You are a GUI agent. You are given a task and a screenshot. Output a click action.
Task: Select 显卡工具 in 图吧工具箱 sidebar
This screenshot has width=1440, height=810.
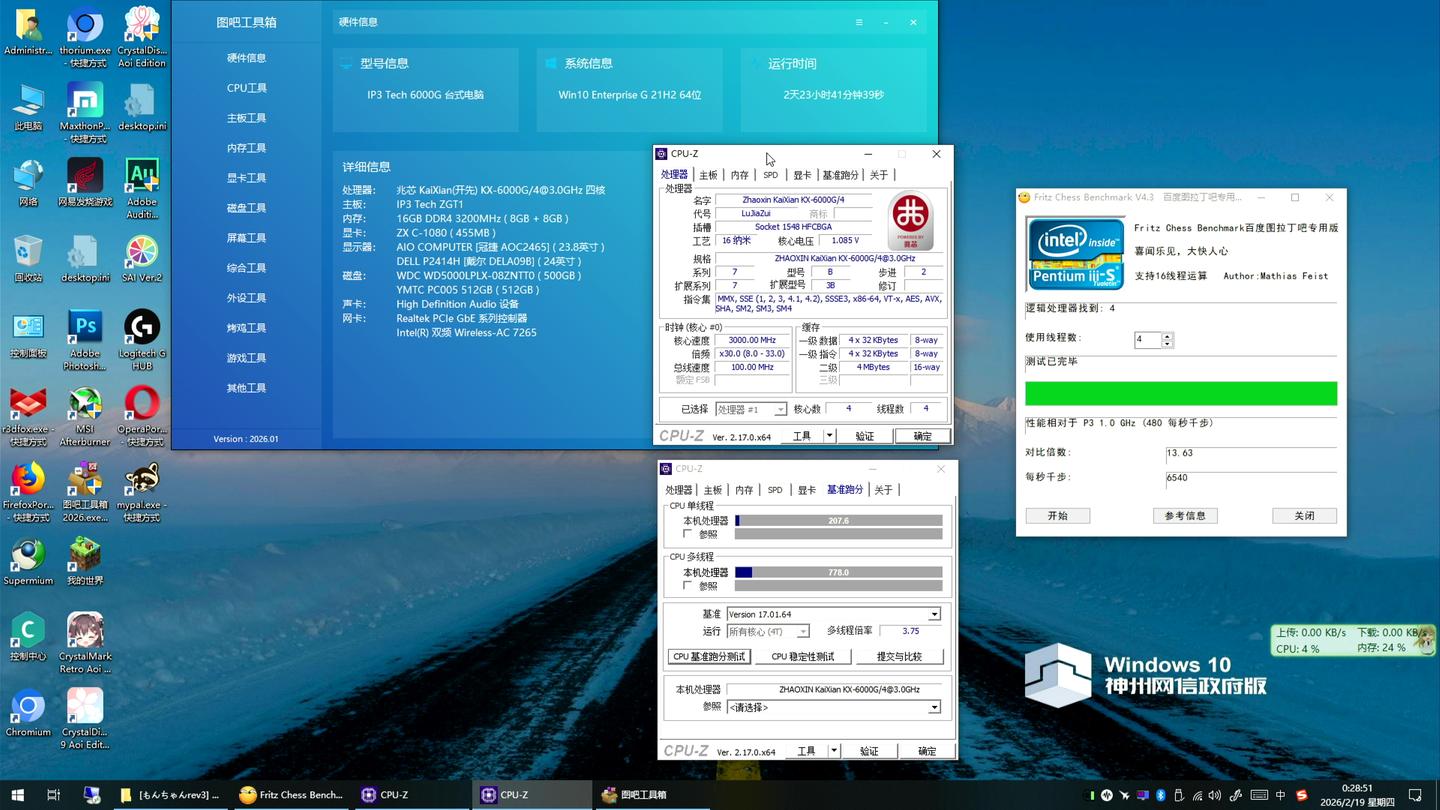(x=246, y=178)
